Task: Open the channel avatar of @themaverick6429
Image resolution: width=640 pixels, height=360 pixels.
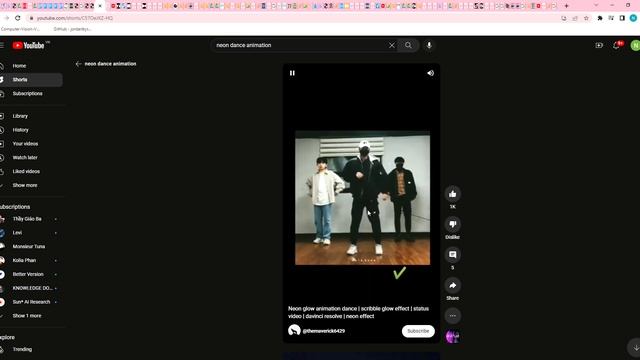Action: point(294,330)
